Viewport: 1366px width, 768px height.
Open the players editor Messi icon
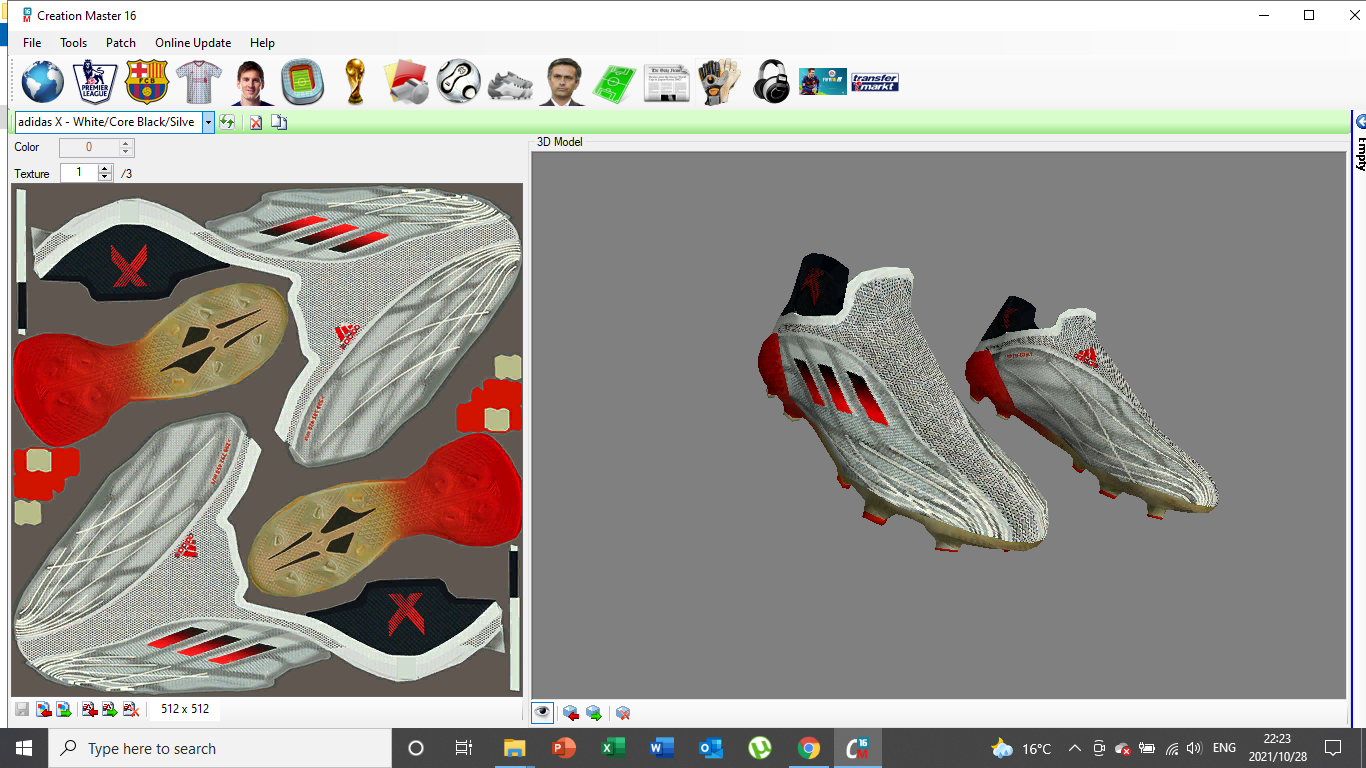(251, 82)
